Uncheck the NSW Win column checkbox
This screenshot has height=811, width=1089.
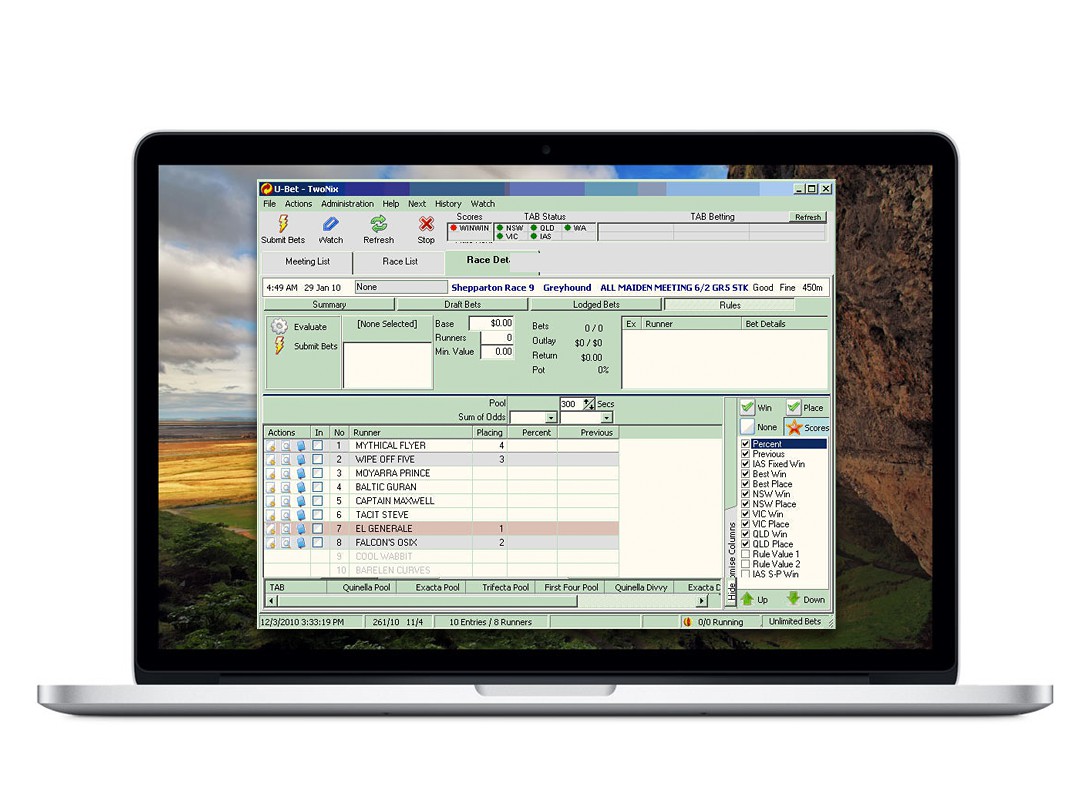coord(745,494)
